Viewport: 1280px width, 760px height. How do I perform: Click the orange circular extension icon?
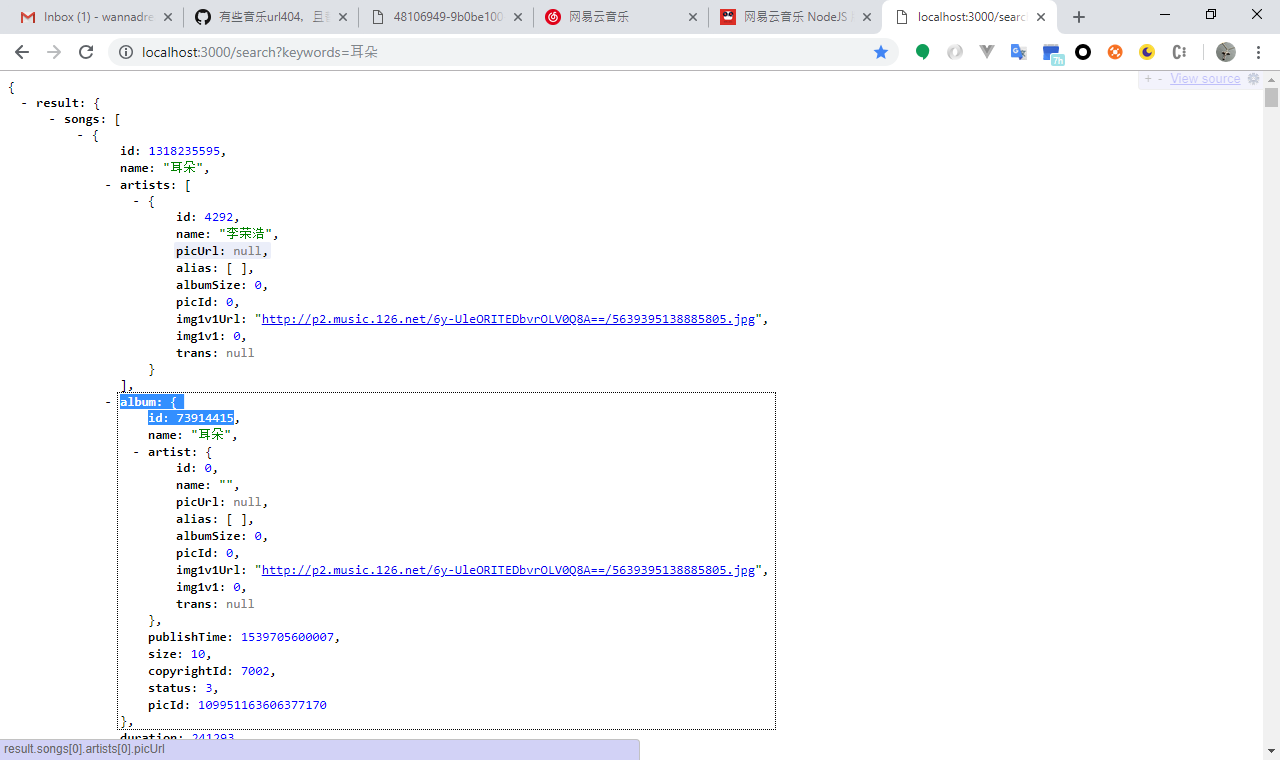[1115, 52]
